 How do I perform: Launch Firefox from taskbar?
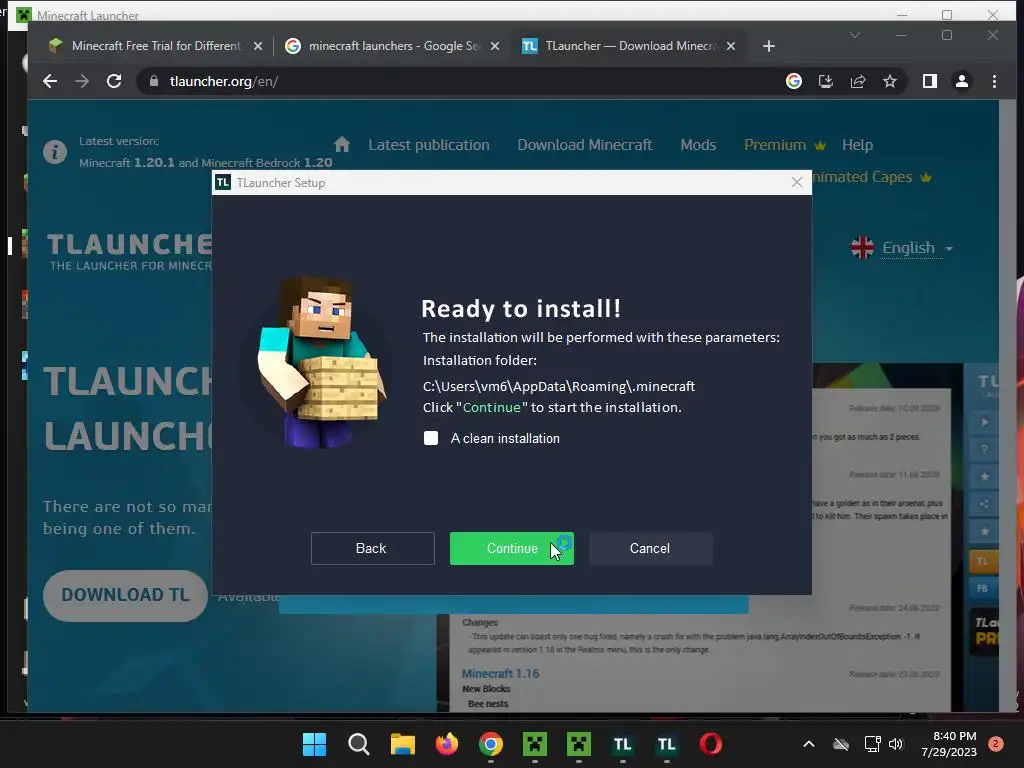click(x=447, y=744)
